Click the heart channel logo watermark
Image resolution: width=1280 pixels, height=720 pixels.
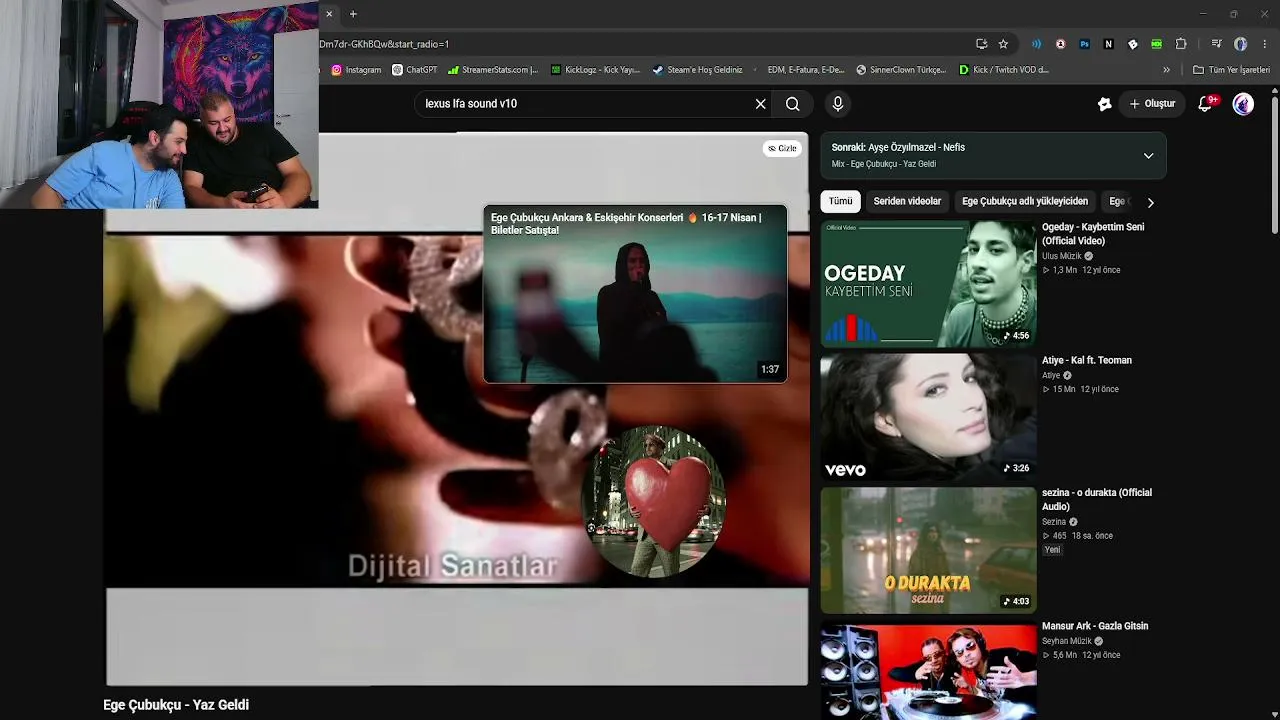point(656,501)
